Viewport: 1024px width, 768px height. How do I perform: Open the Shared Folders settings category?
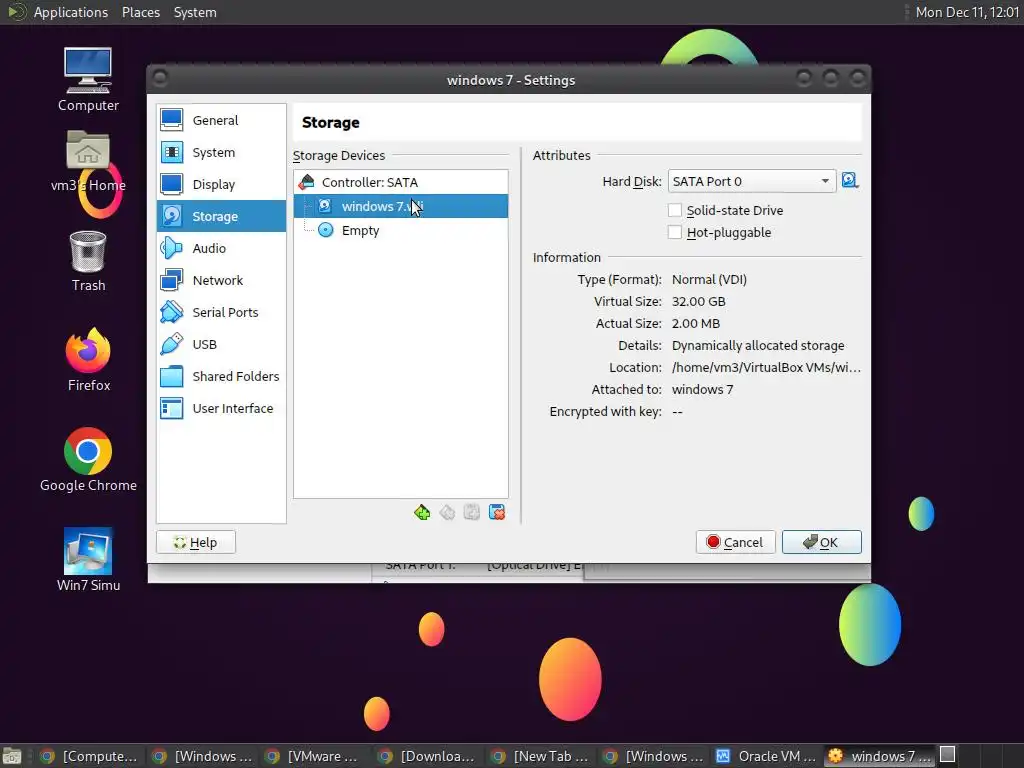pos(221,376)
